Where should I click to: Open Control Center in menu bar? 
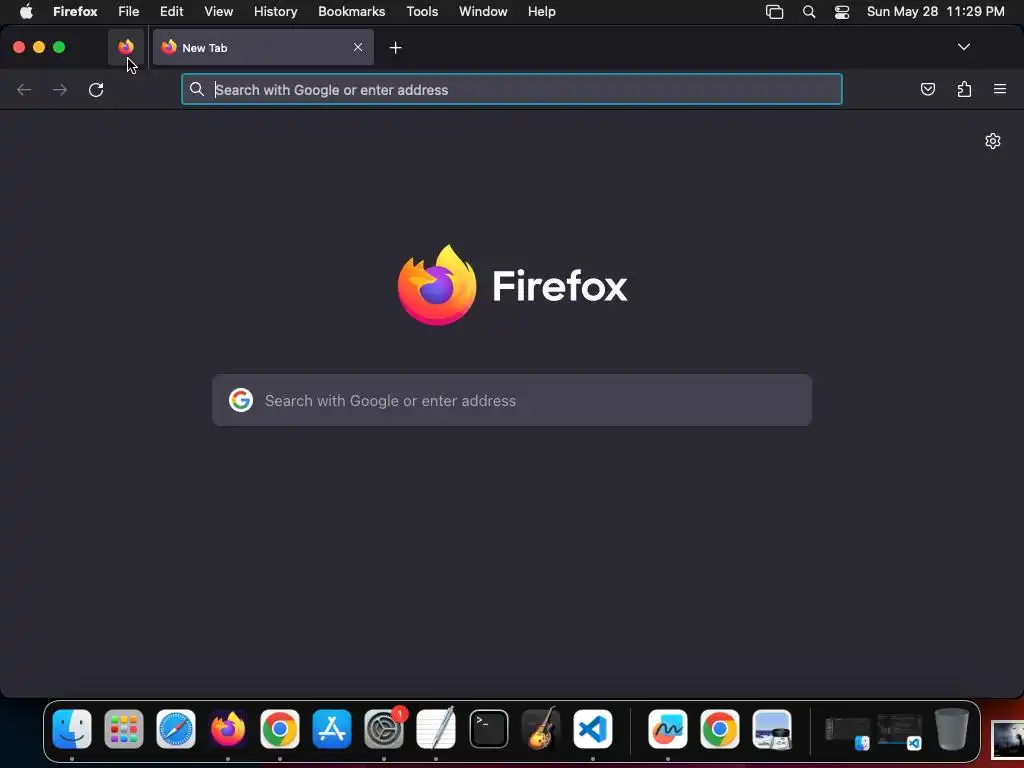tap(842, 12)
